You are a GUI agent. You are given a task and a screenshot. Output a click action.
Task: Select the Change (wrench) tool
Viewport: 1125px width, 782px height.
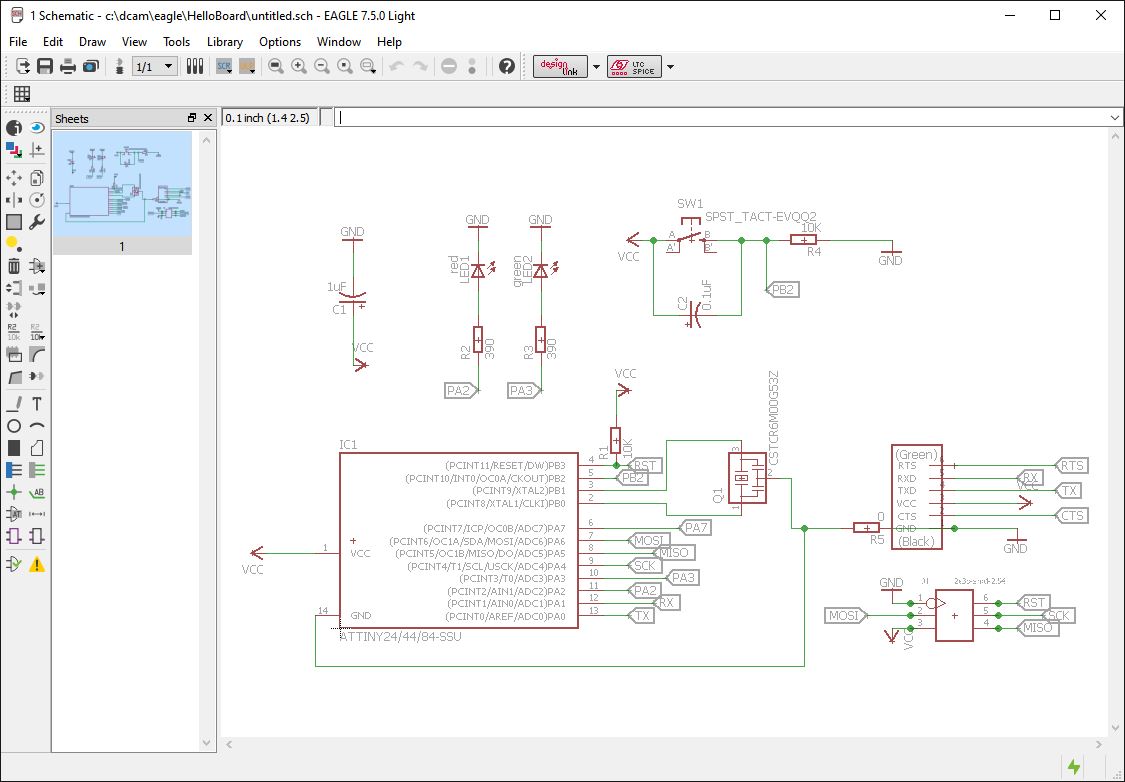coord(37,222)
